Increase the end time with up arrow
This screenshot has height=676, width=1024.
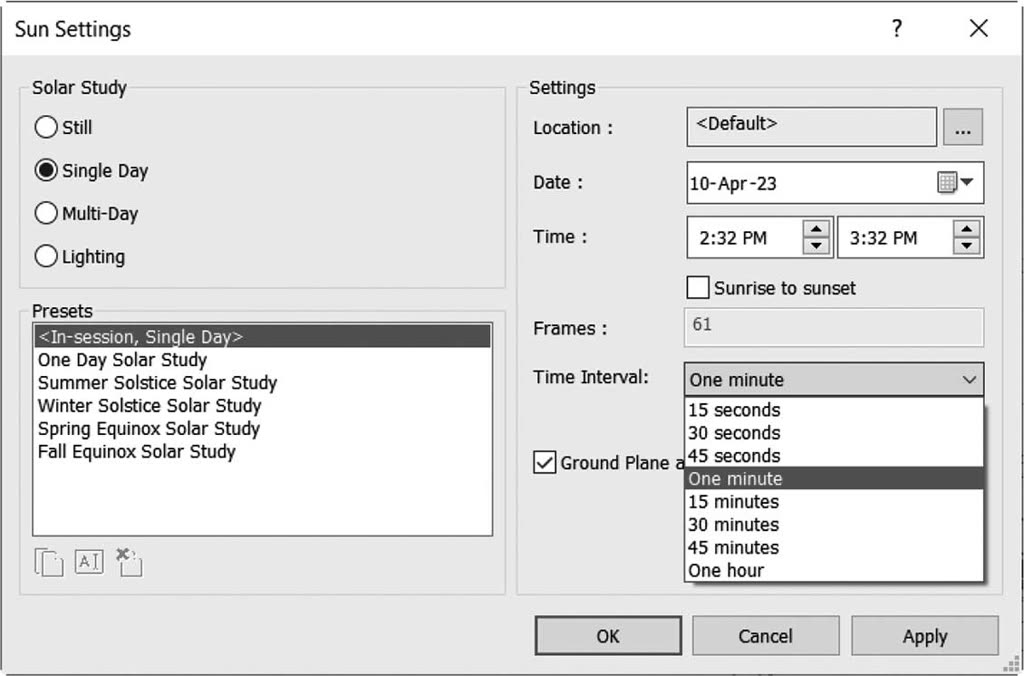pos(967,229)
